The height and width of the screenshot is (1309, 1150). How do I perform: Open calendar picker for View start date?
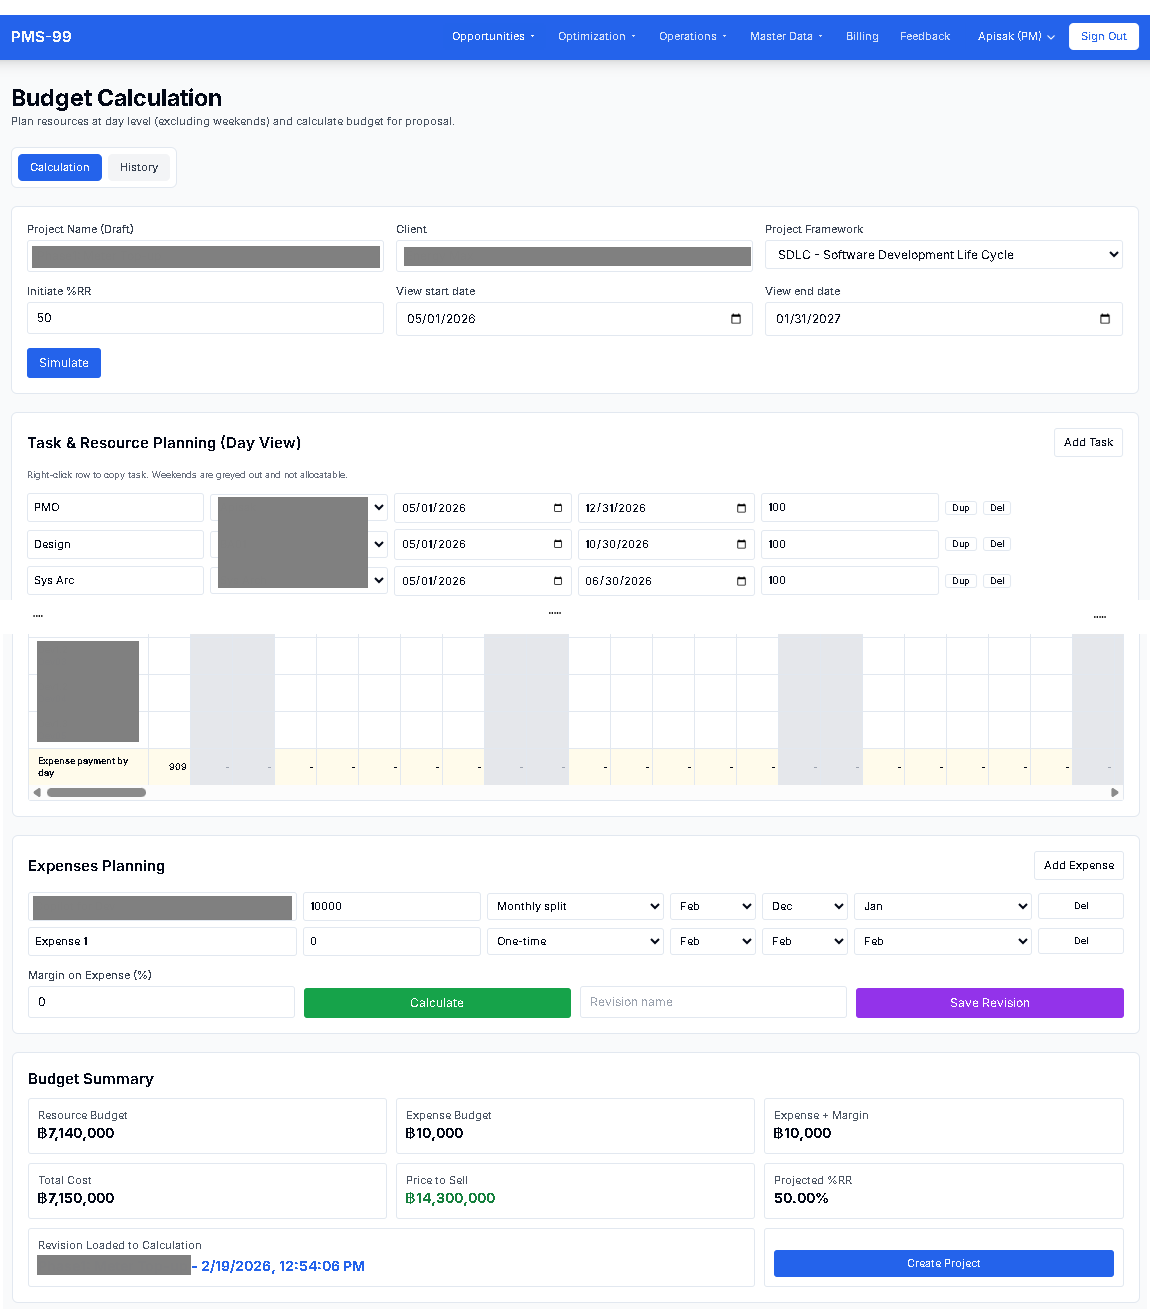pos(736,319)
